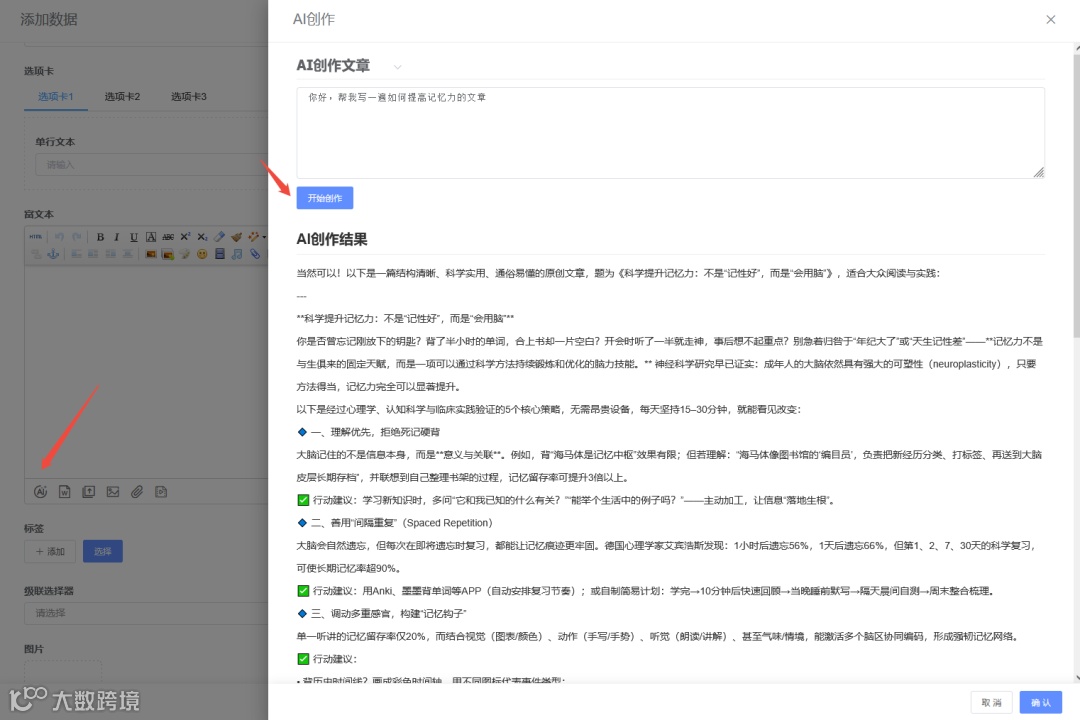Switch to 选项卡3 tab
The height and width of the screenshot is (720, 1080).
pyautogui.click(x=189, y=96)
